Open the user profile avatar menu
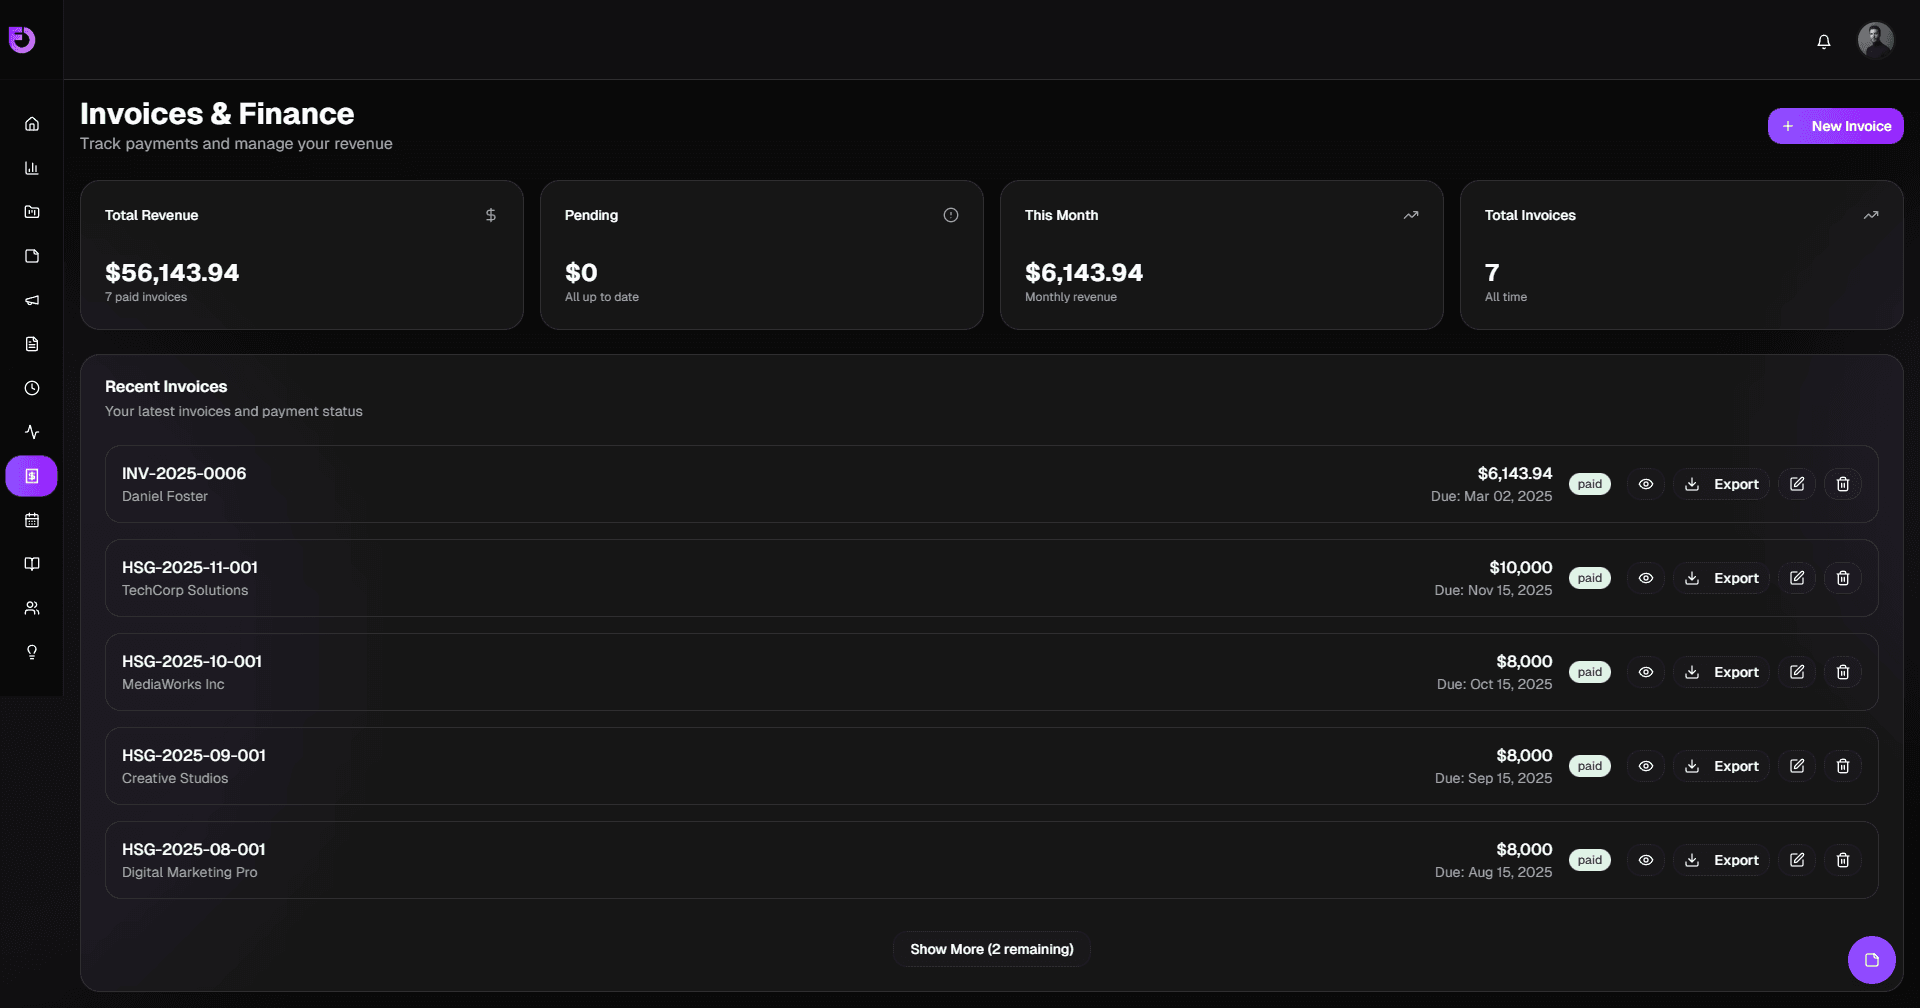This screenshot has height=1008, width=1920. point(1875,41)
